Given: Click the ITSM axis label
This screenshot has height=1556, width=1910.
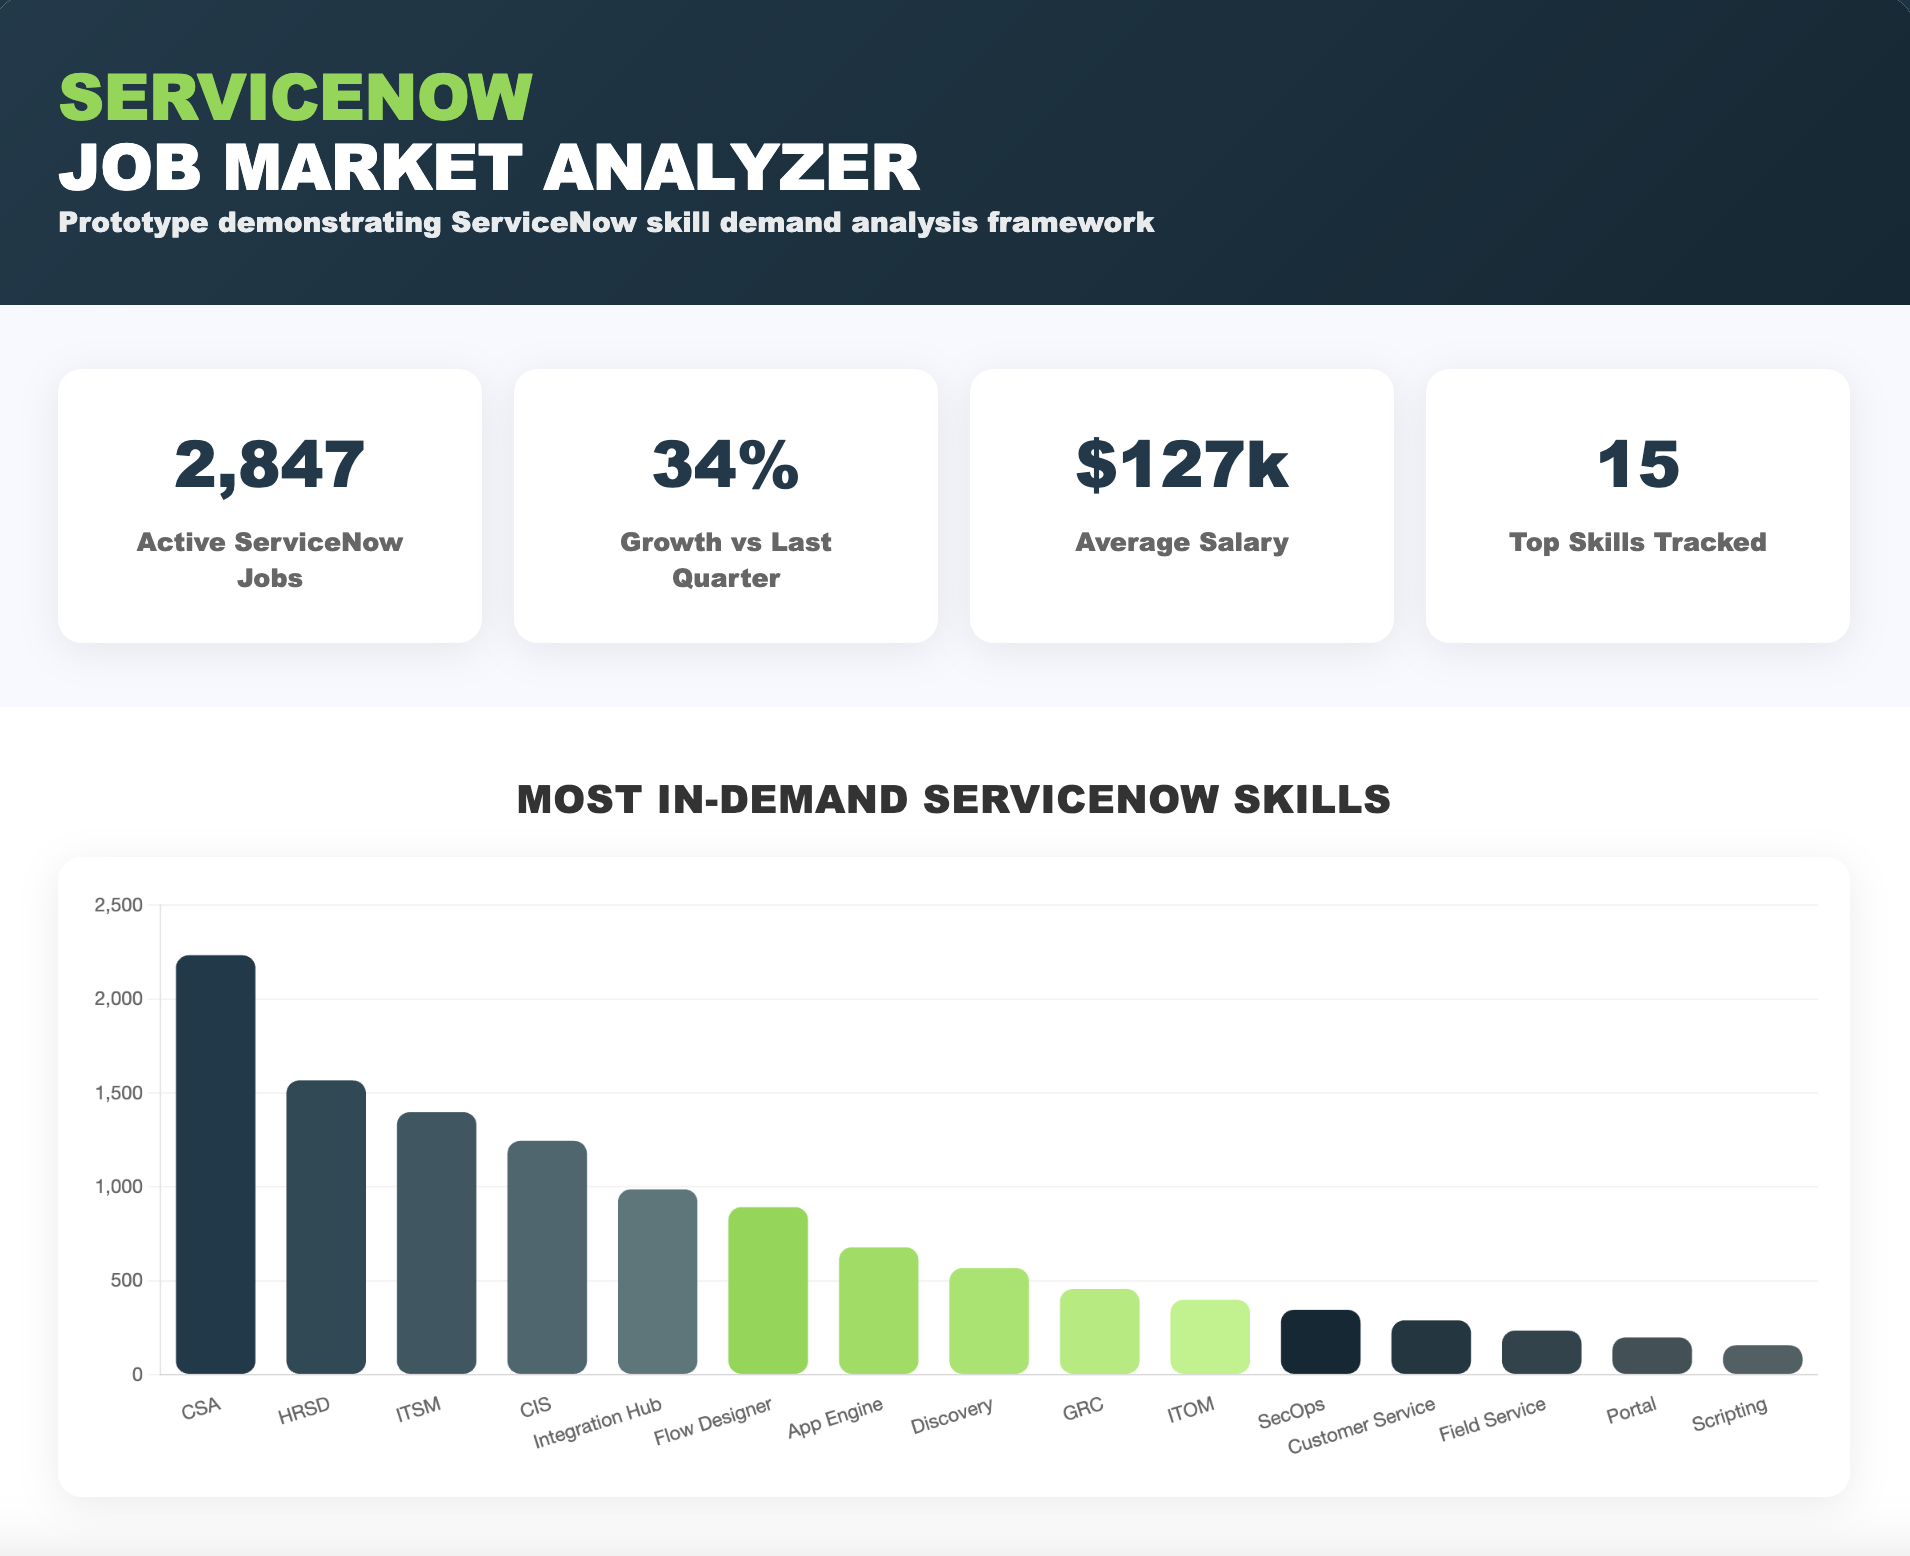Looking at the screenshot, I should pyautogui.click(x=418, y=1409).
